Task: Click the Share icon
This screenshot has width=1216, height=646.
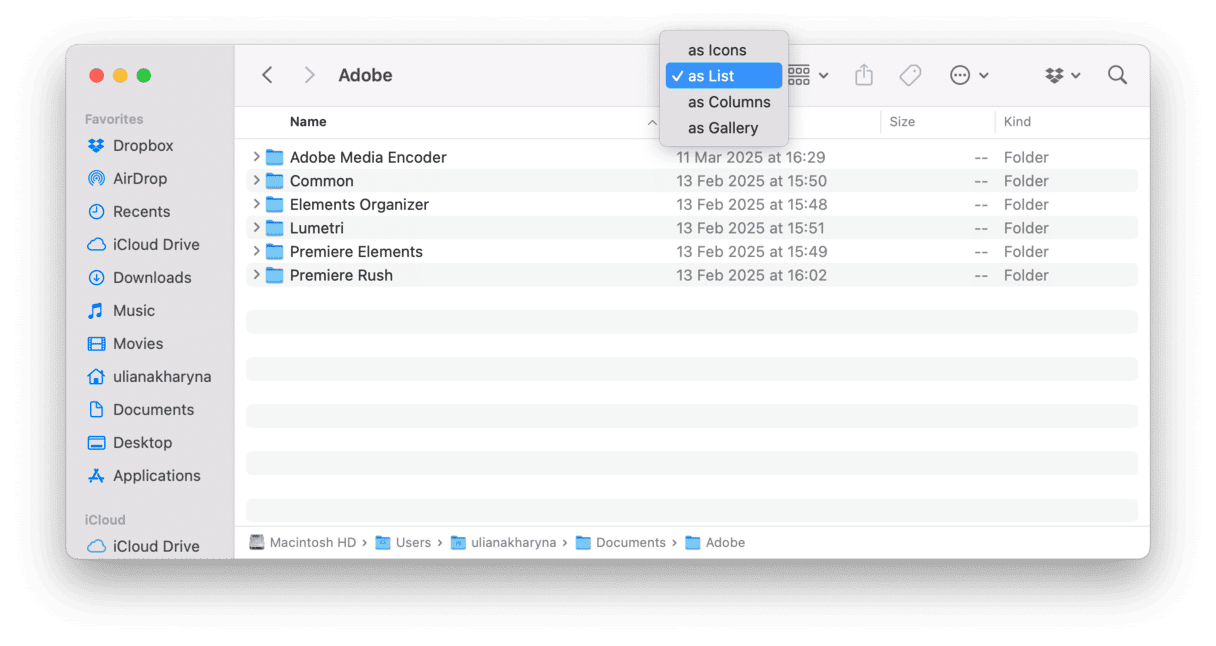Action: 864,75
